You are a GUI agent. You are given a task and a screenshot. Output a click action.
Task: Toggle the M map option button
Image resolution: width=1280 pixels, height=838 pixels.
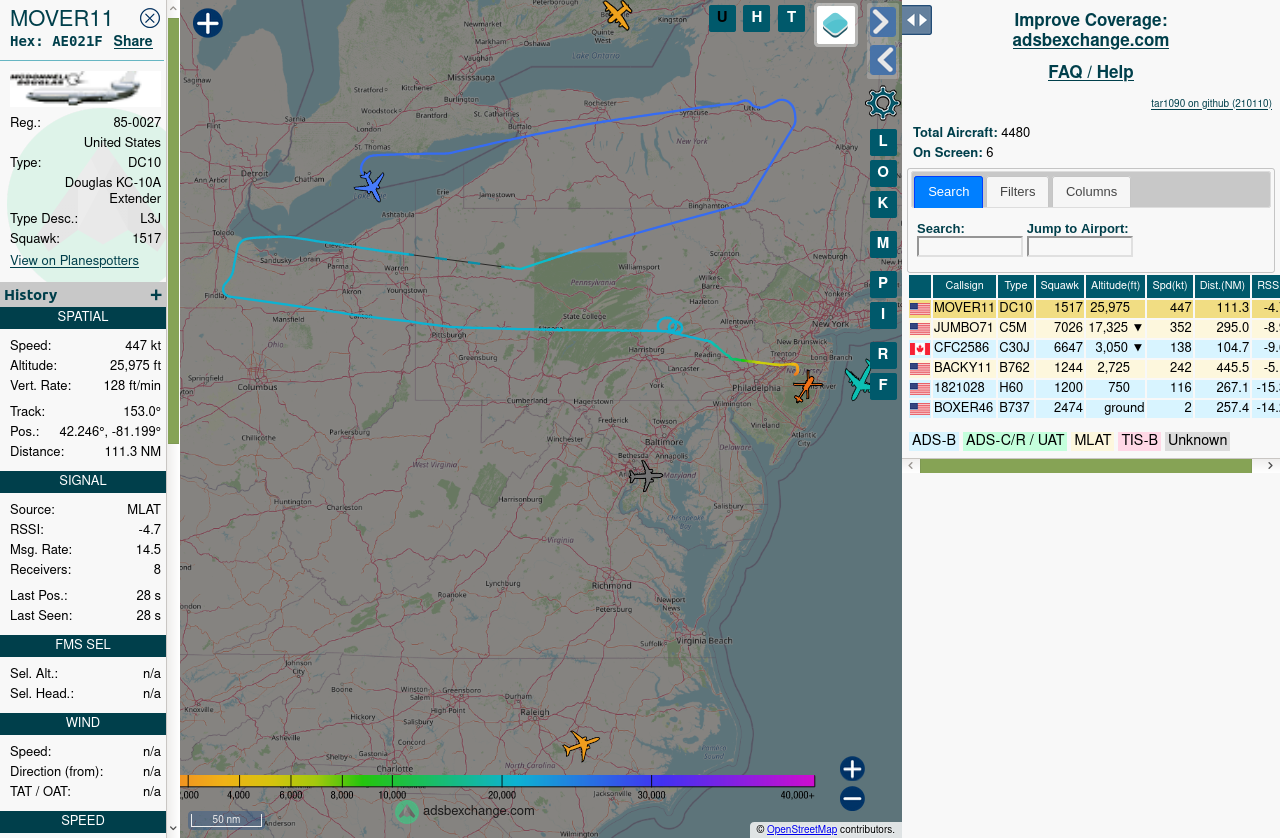pos(883,244)
